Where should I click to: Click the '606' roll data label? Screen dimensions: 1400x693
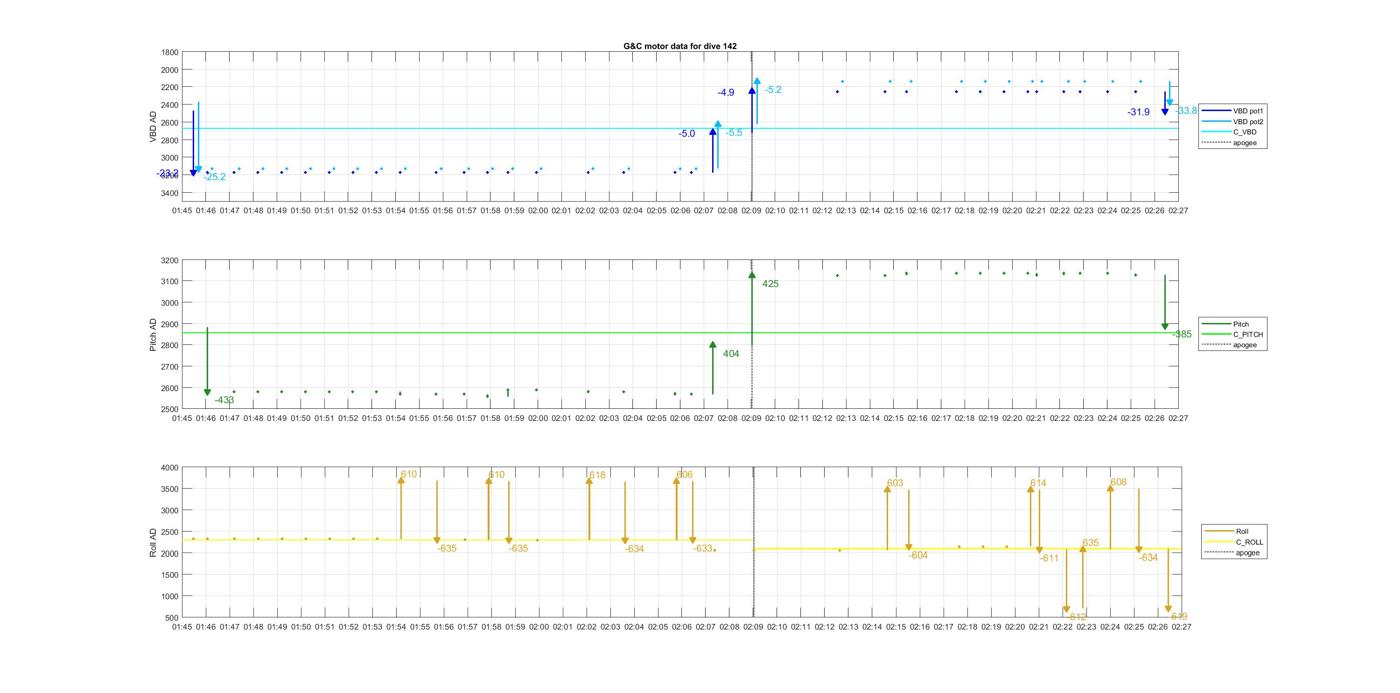point(685,475)
